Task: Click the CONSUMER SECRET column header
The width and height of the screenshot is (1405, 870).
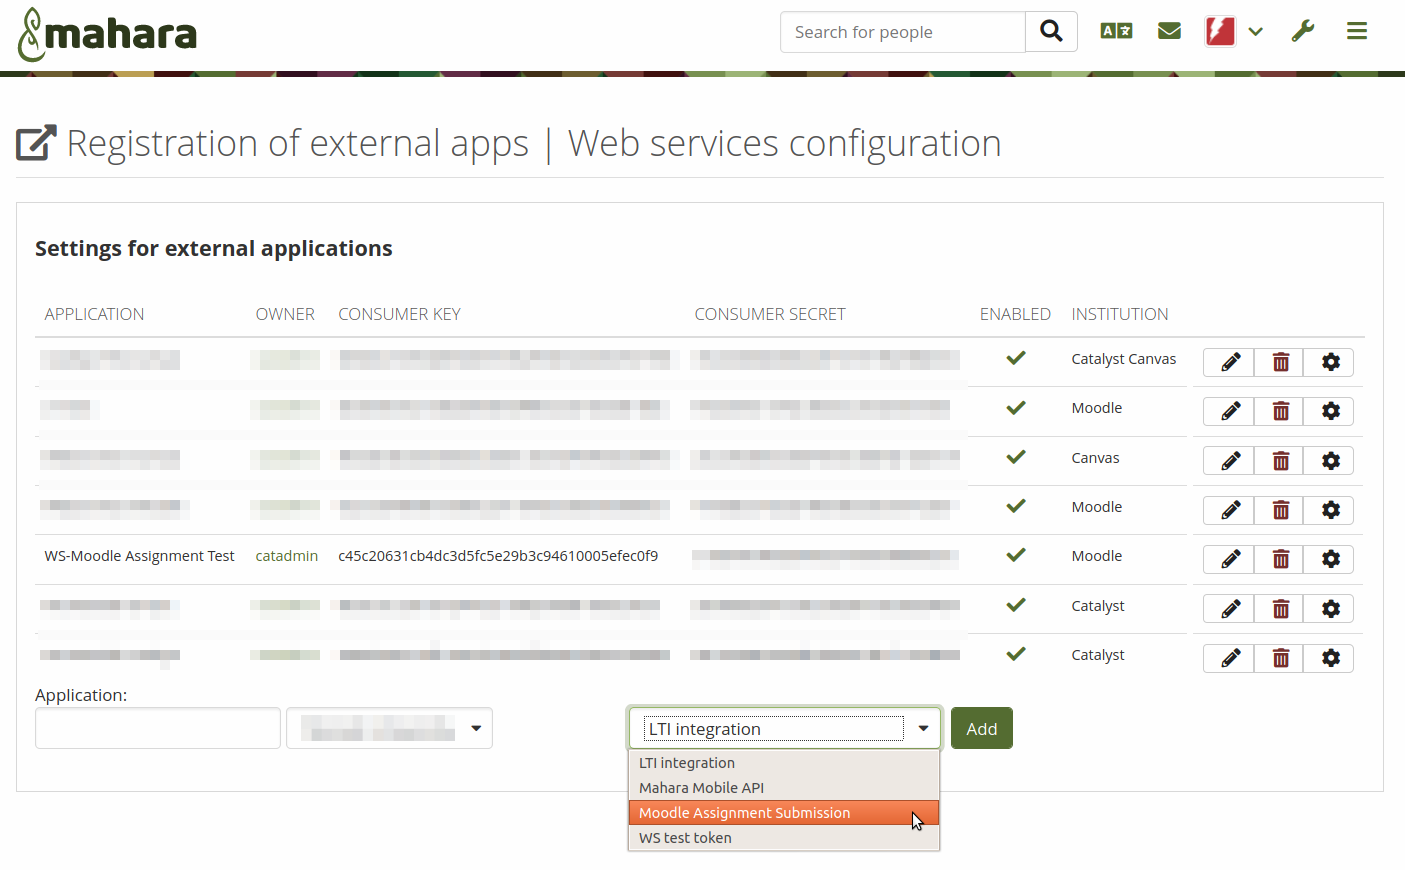Action: (770, 314)
